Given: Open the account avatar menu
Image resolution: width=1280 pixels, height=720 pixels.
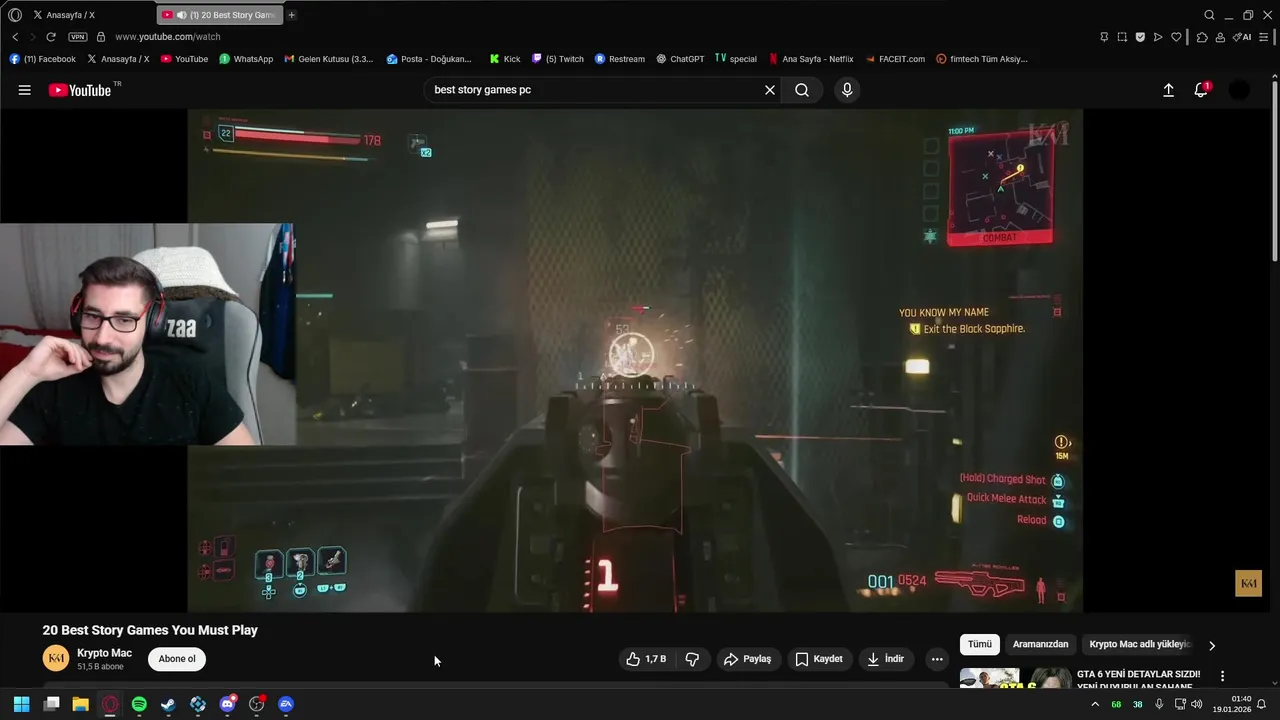Looking at the screenshot, I should (x=1239, y=90).
